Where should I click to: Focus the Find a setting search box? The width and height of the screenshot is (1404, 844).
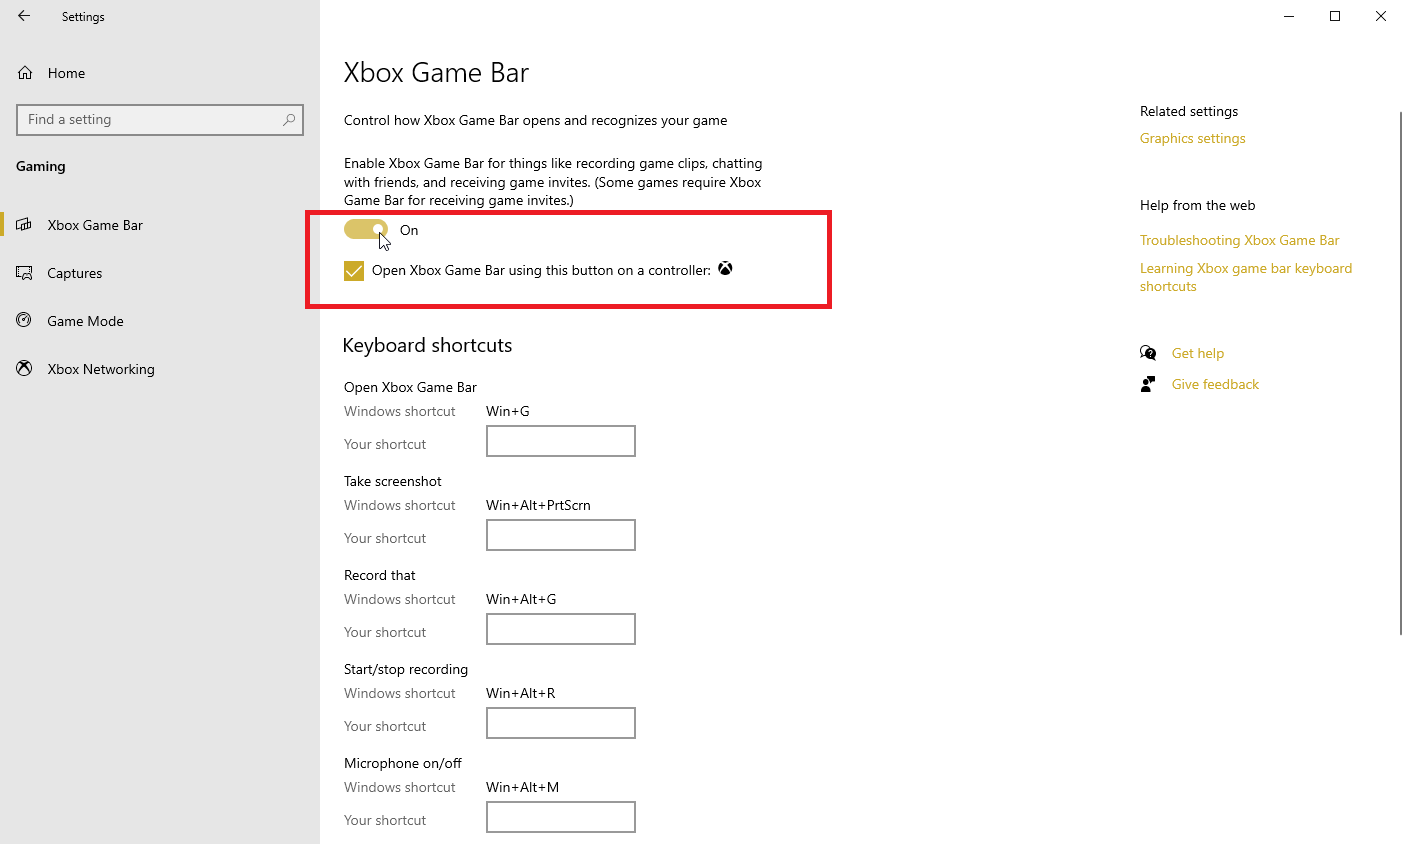160,119
